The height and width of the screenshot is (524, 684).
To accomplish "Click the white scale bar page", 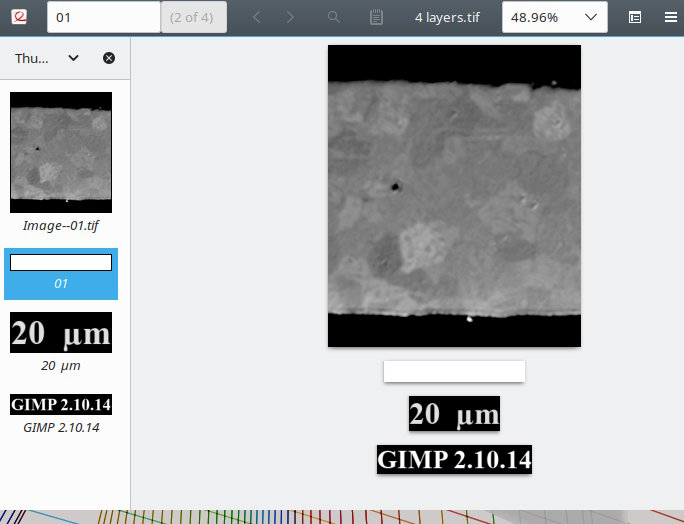I will (454, 371).
